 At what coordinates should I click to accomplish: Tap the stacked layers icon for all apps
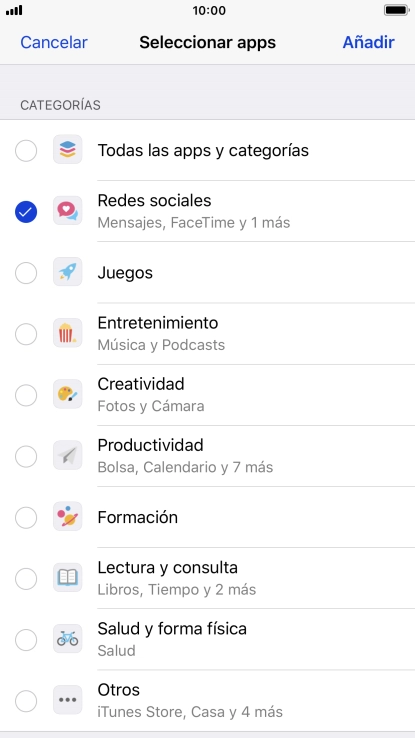tap(68, 150)
